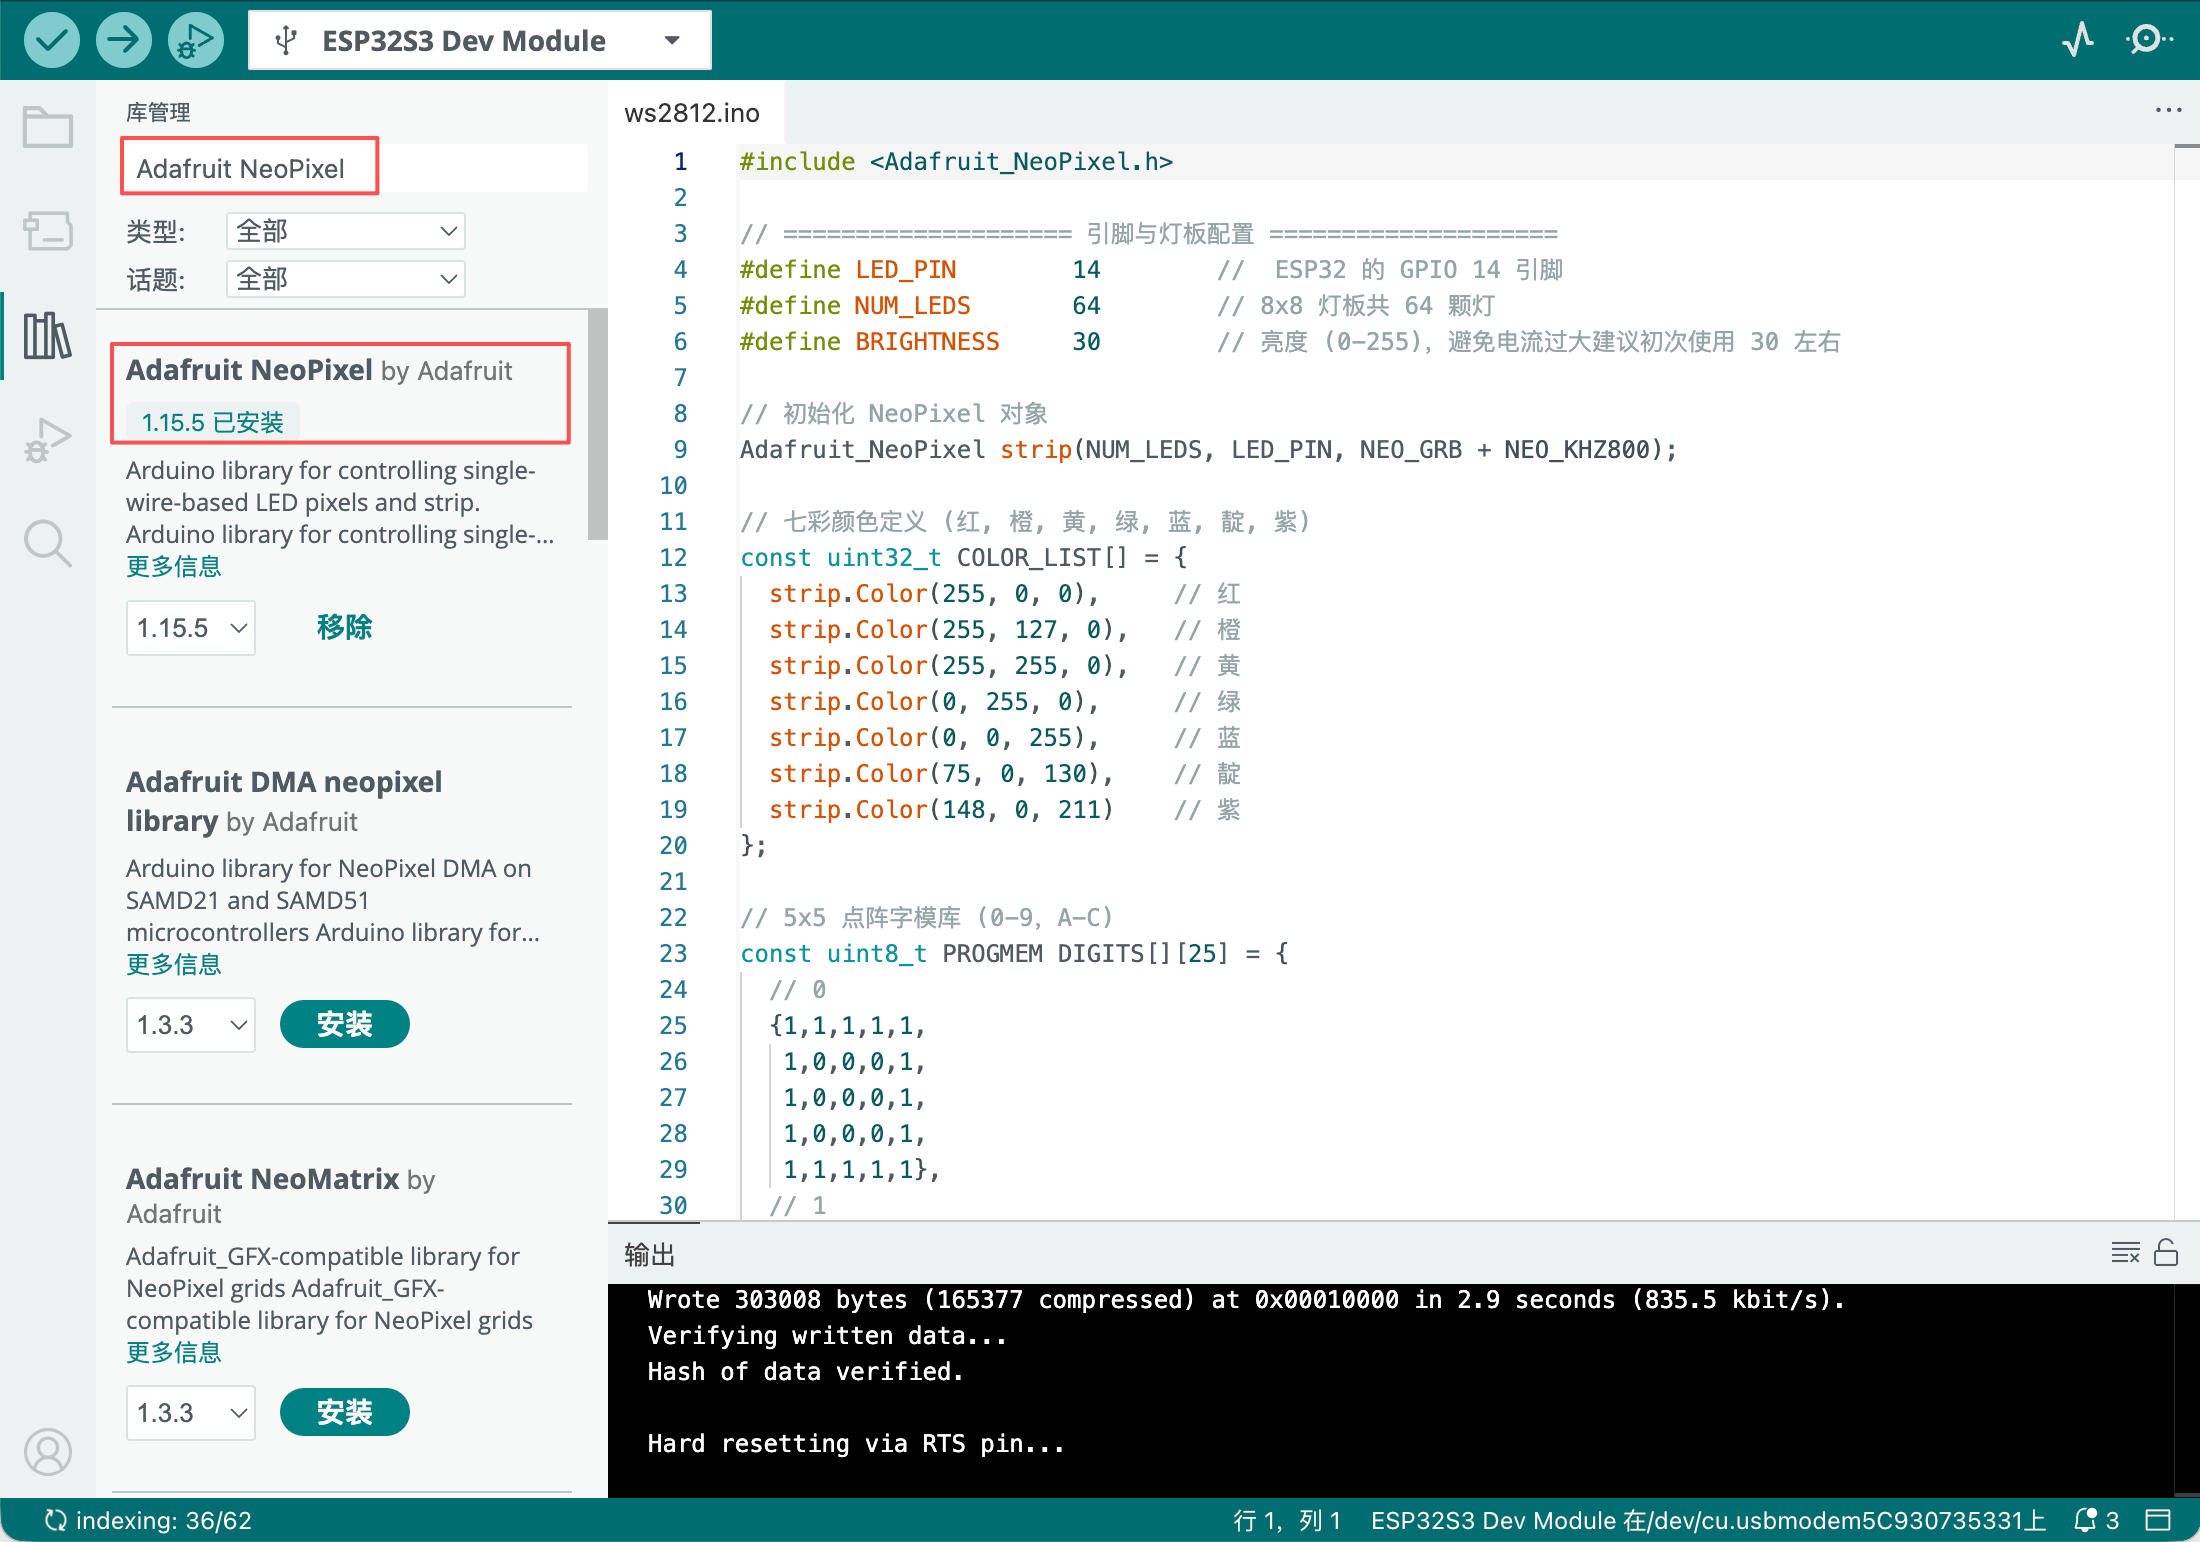The image size is (2200, 1542).
Task: Click the #define NUM_LEDS line
Action: click(1117, 306)
